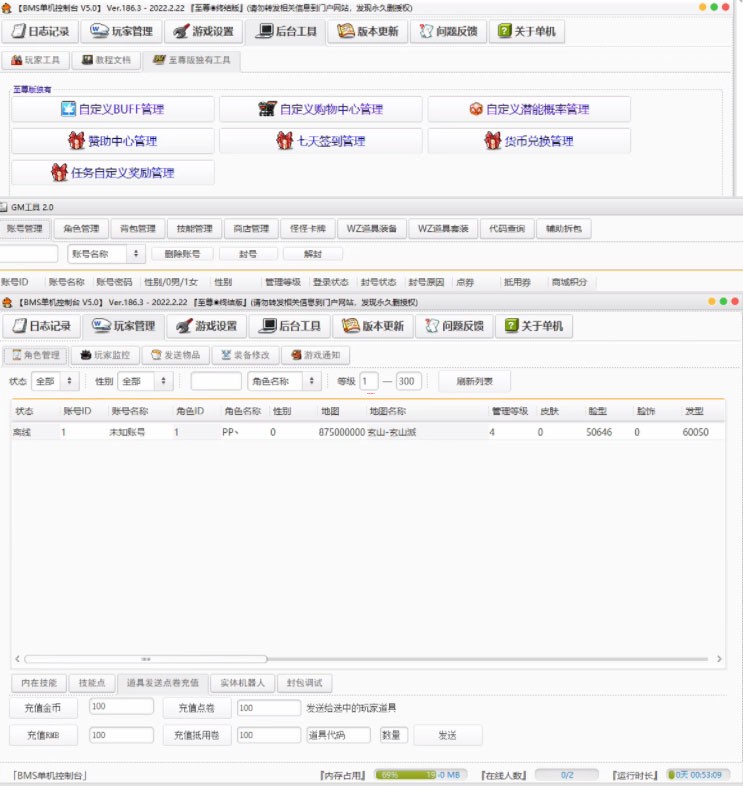Screen dimensions: 743x786
Task: Switch to the 技能点 bottom tab
Action: point(92,683)
